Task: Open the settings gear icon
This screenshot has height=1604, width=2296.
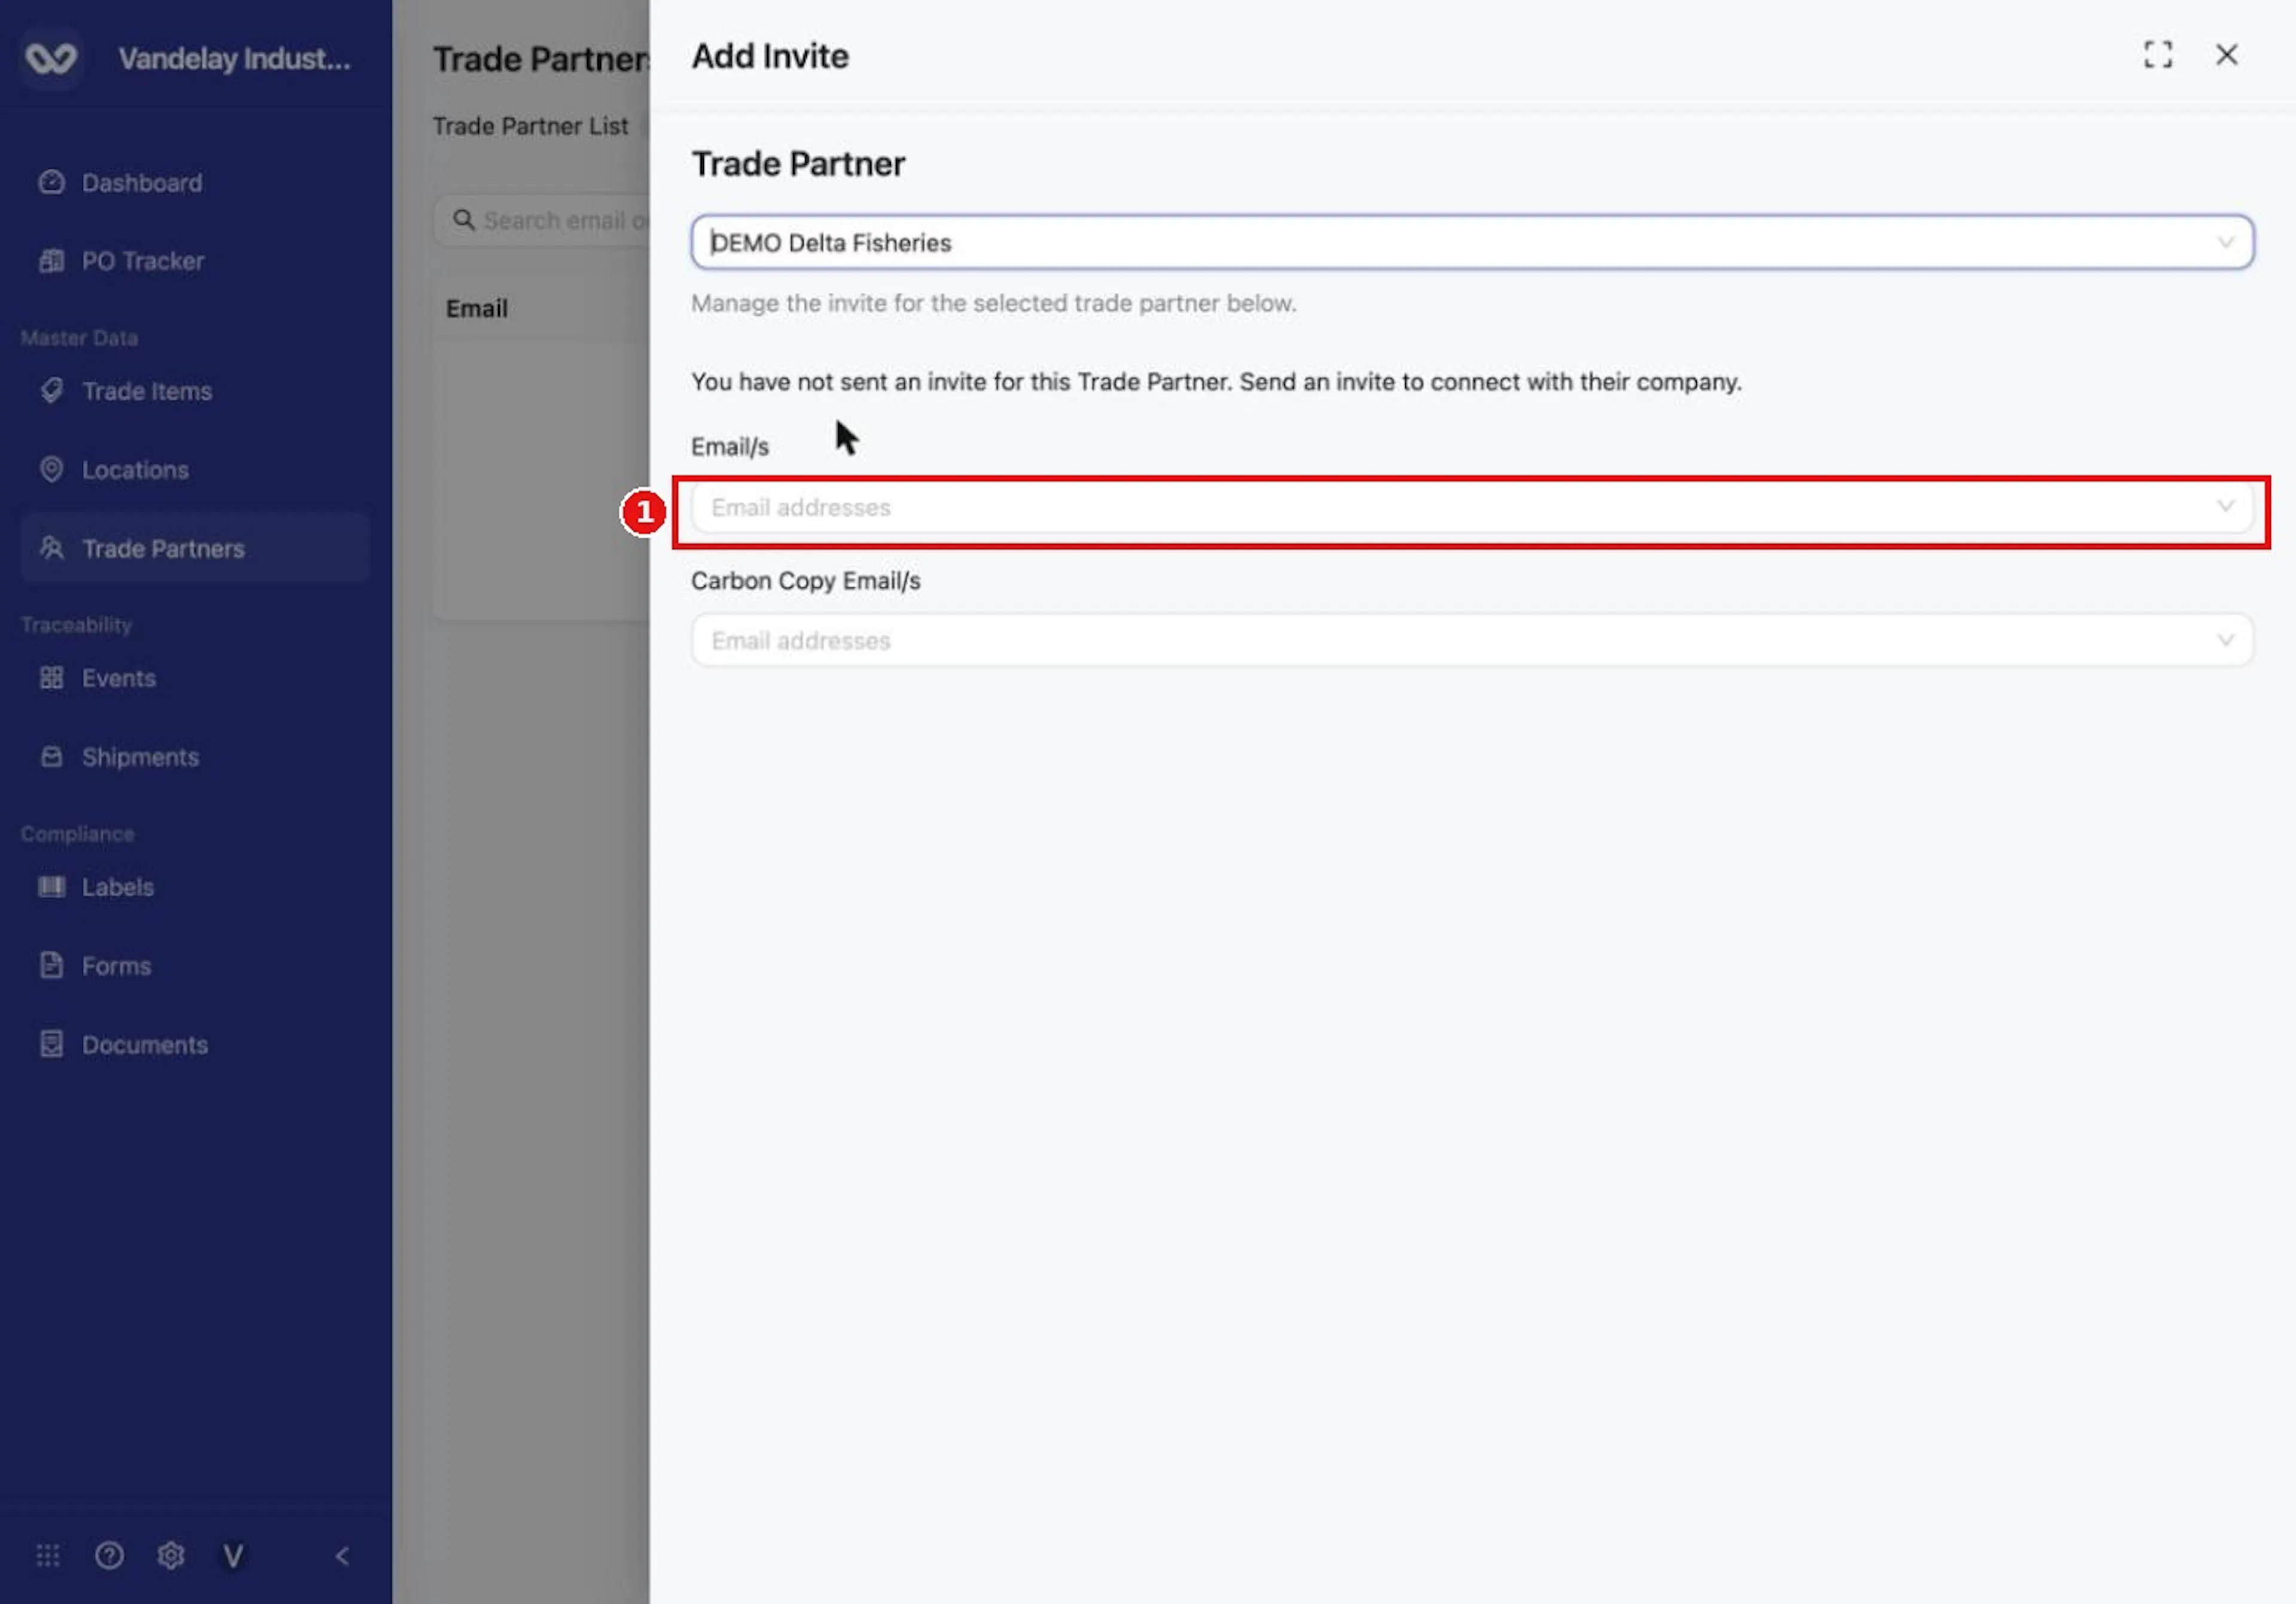Action: click(x=171, y=1556)
